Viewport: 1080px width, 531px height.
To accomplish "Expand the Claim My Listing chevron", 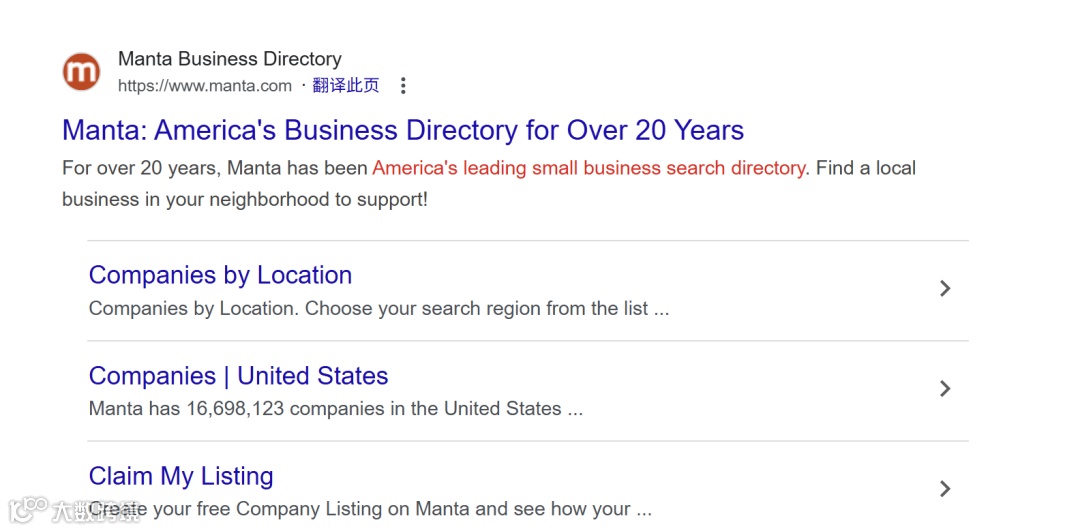I will (x=945, y=489).
